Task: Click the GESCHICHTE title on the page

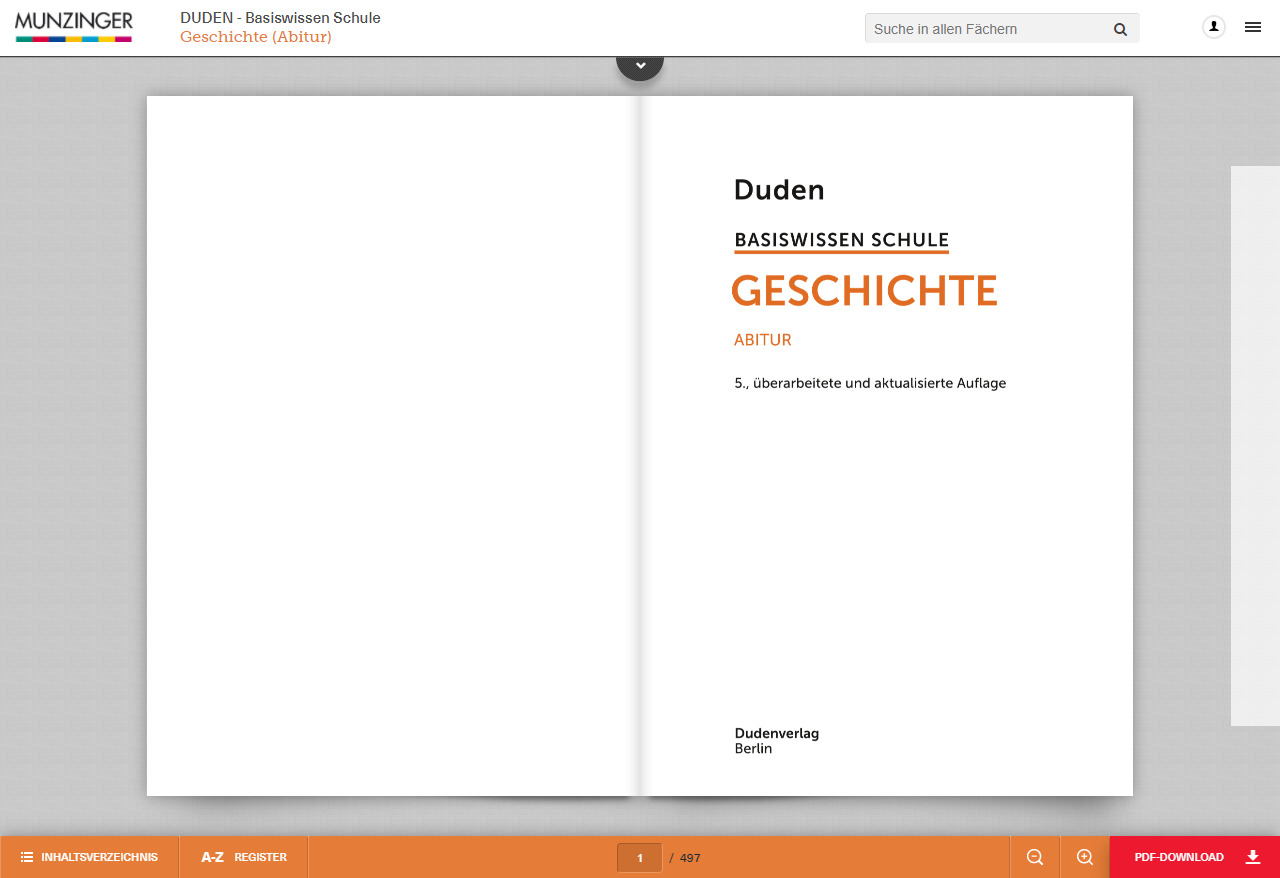Action: 865,291
